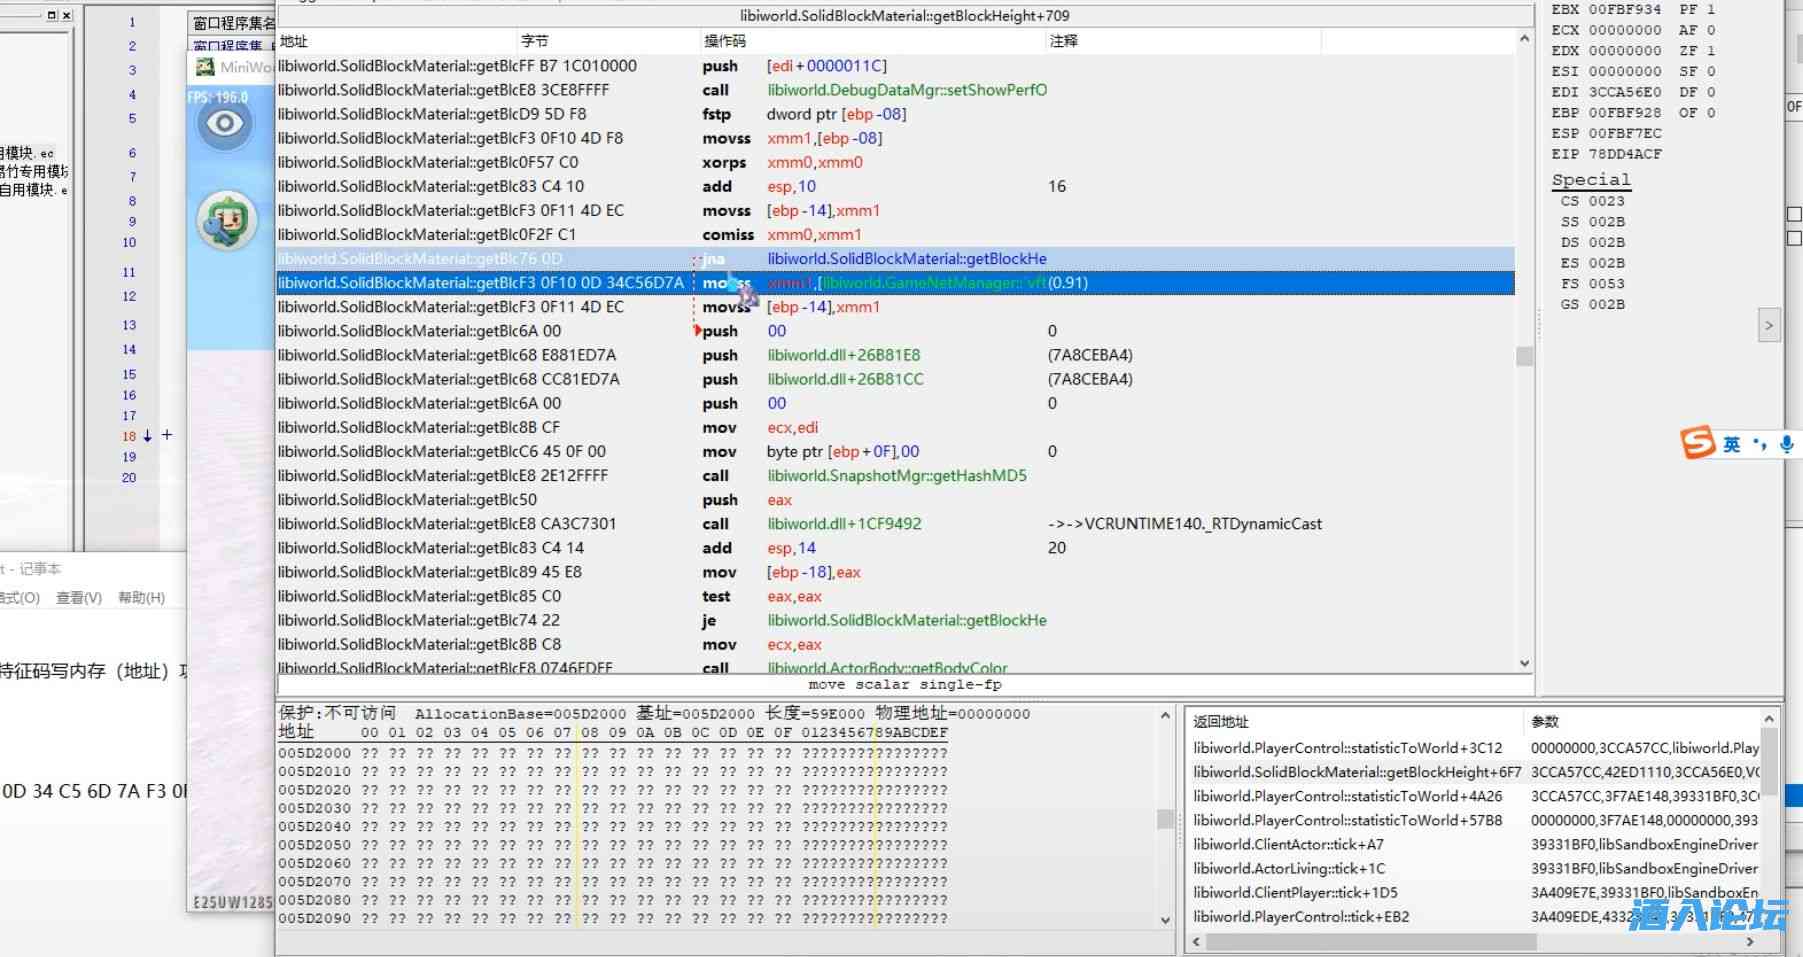Screen dimensions: 1803x957
Task: Close the left panel using X button
Action: (67, 15)
